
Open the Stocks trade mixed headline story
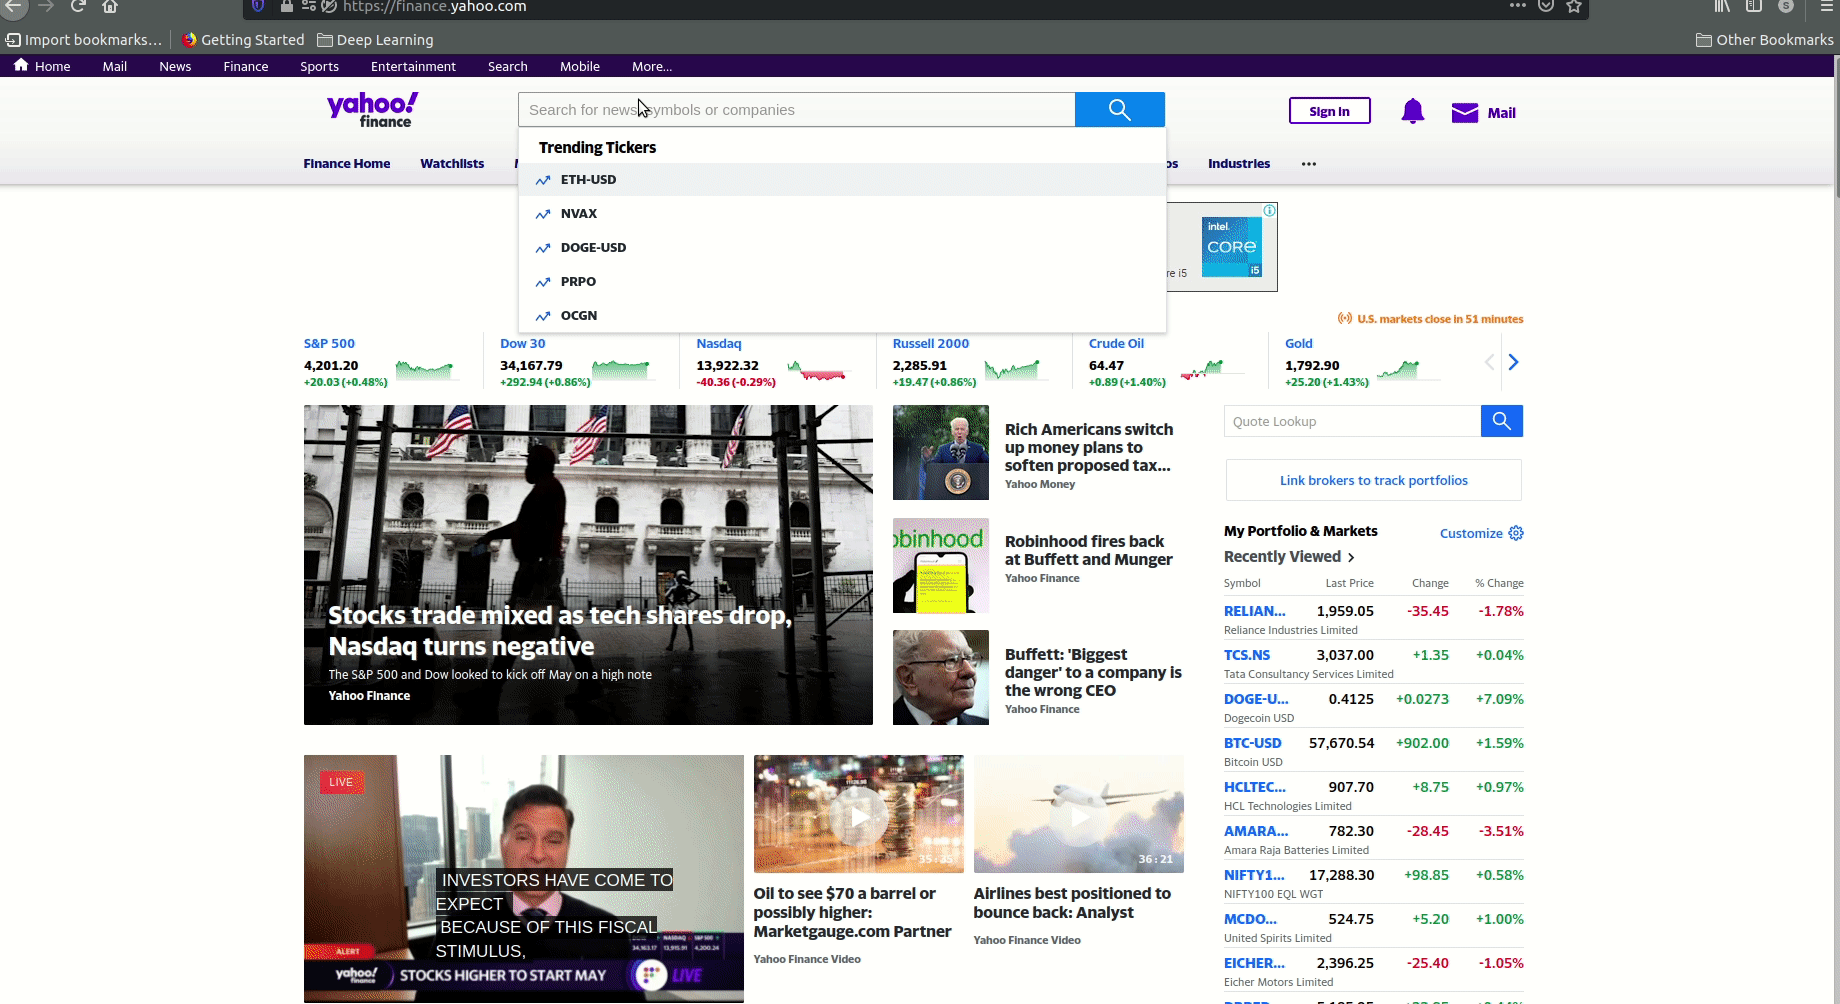point(560,631)
